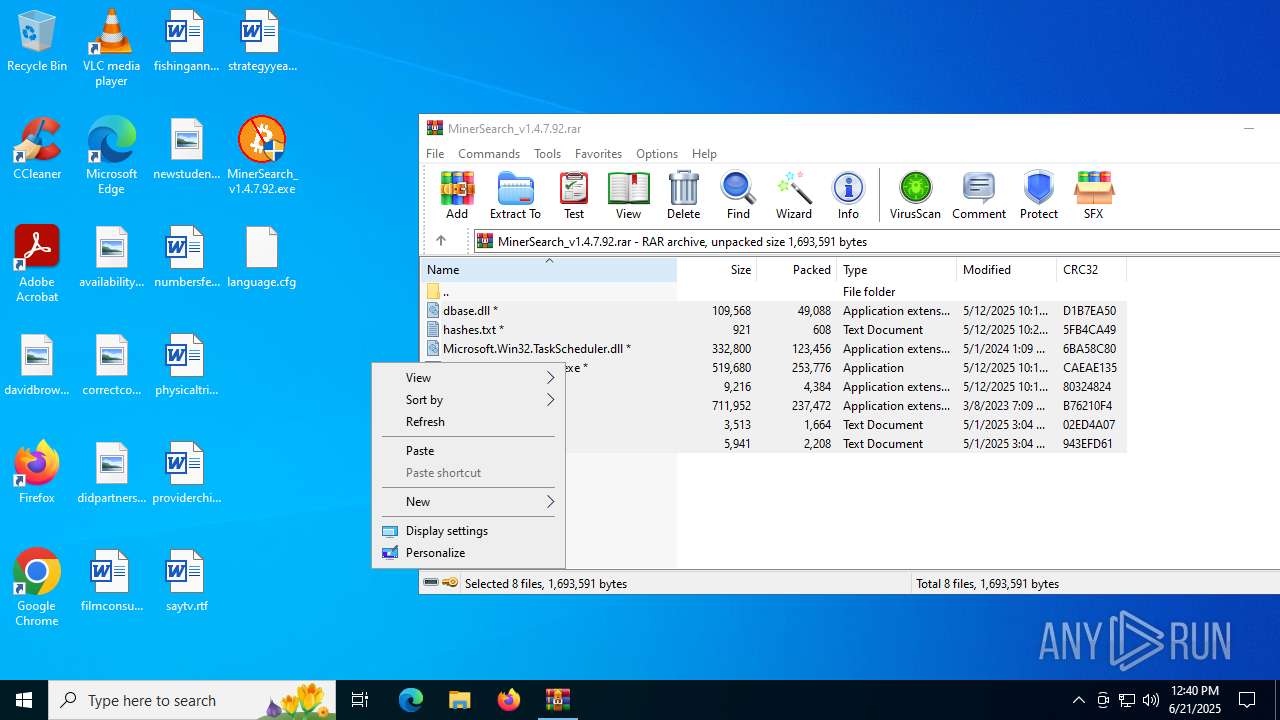Viewport: 1280px width, 720px height.
Task: Select Google Chrome desktop shortcut
Action: pos(37,588)
